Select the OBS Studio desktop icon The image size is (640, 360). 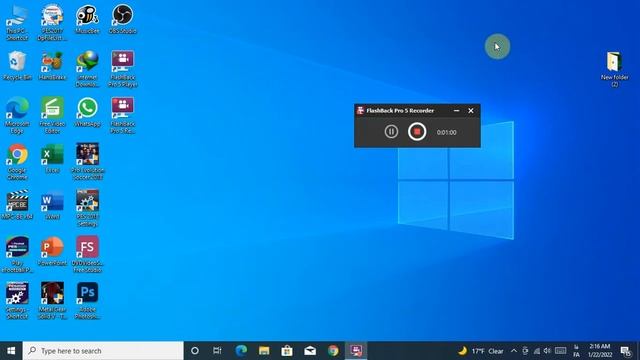pos(122,20)
